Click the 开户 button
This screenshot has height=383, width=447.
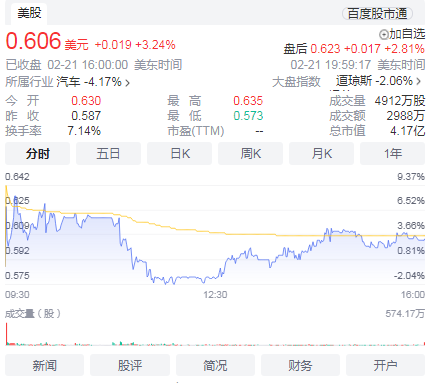pos(385,365)
